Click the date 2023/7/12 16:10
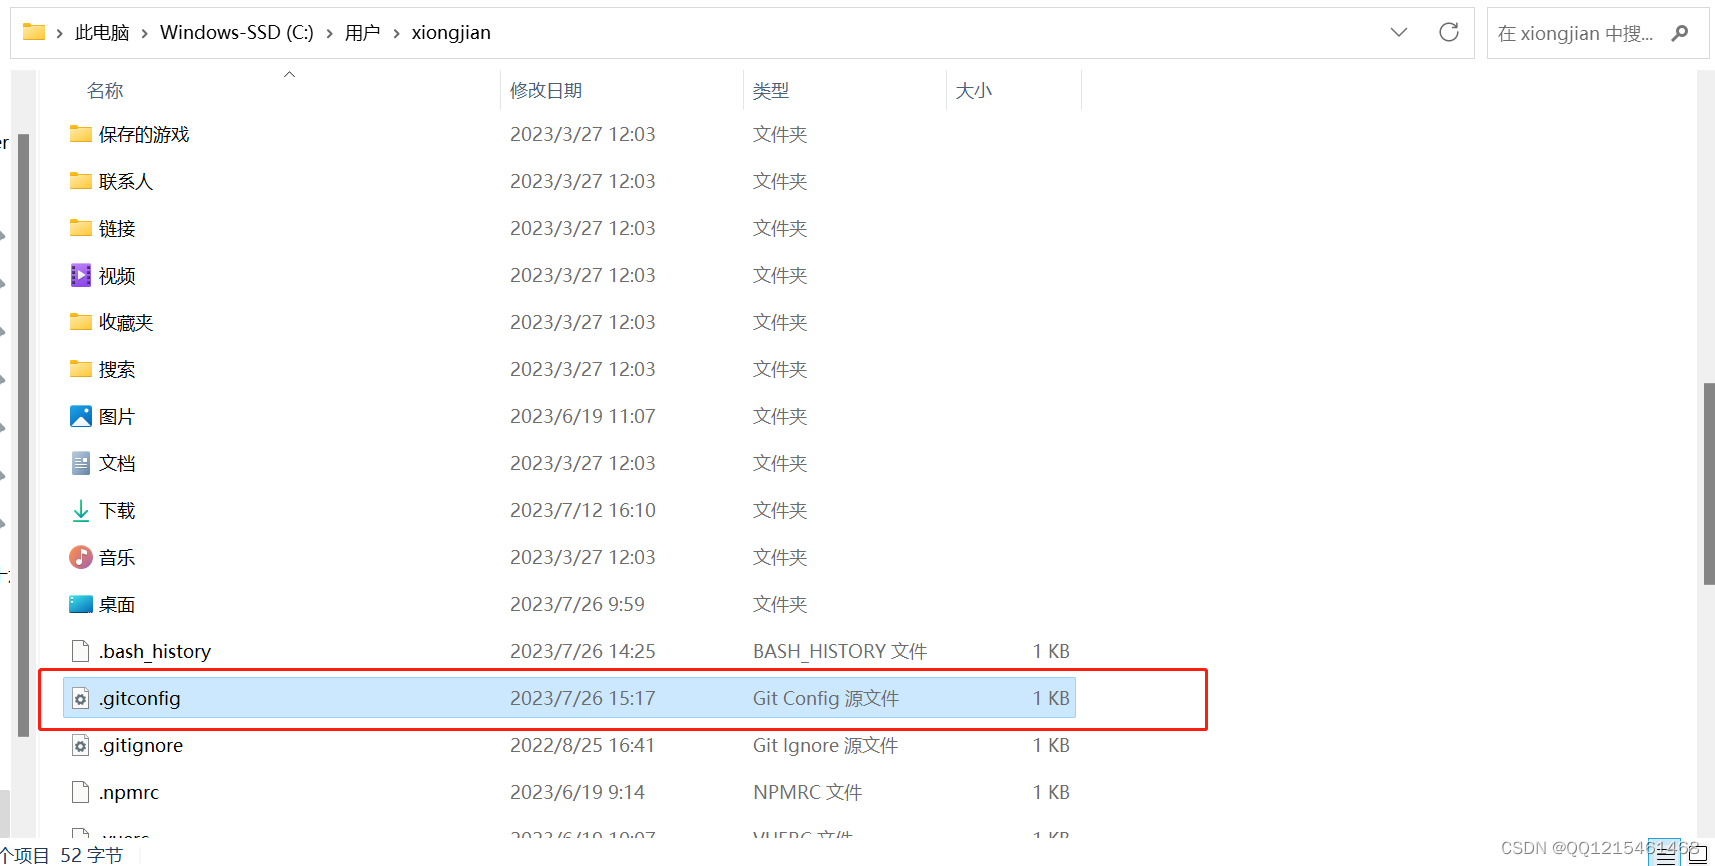This screenshot has height=866, width=1715. (x=583, y=510)
